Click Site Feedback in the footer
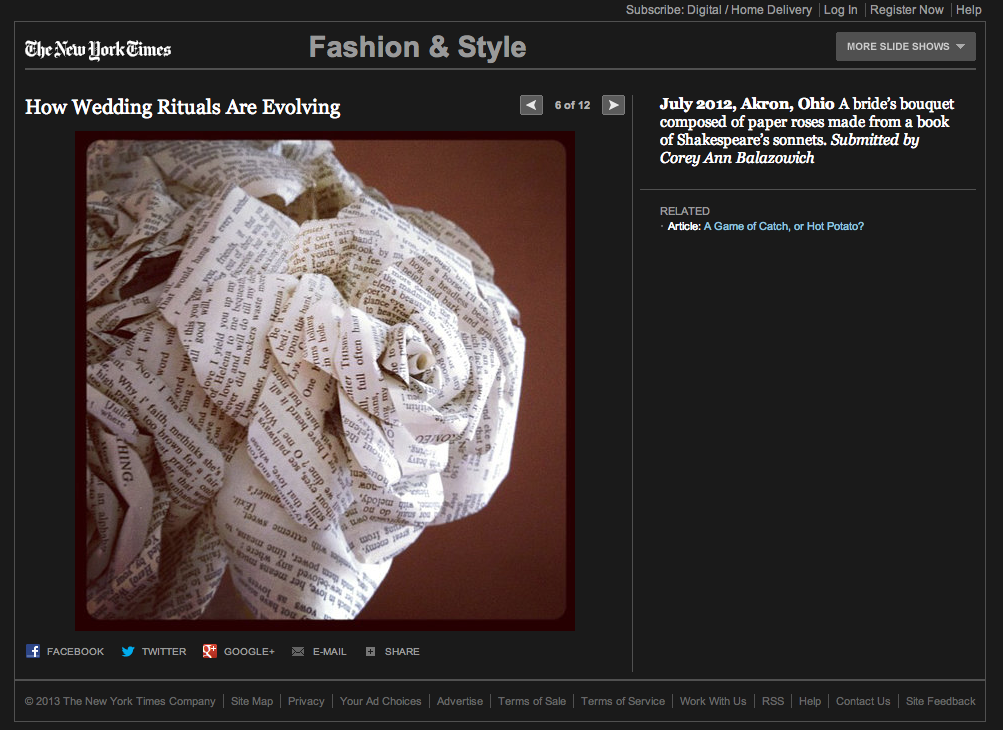Screen dimensions: 1003x730 click(x=940, y=701)
